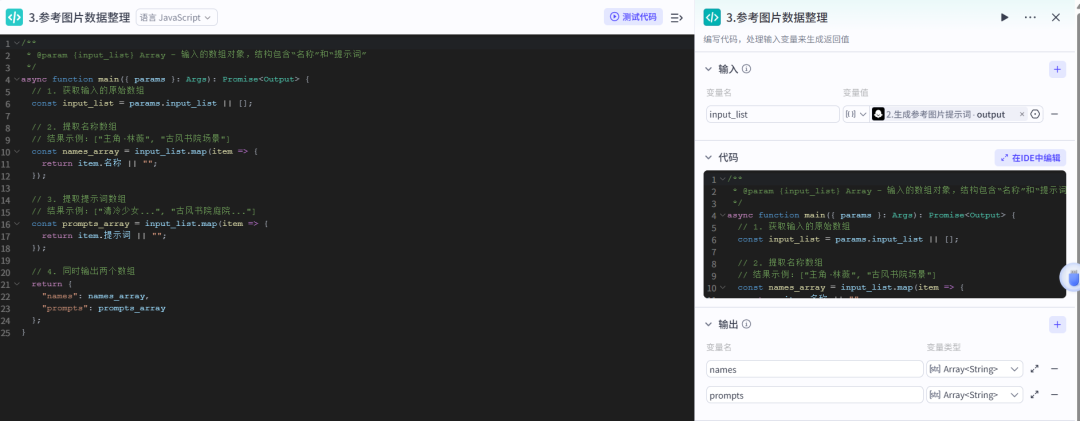Collapse the 输出 section
1080x421 pixels.
tap(708, 324)
